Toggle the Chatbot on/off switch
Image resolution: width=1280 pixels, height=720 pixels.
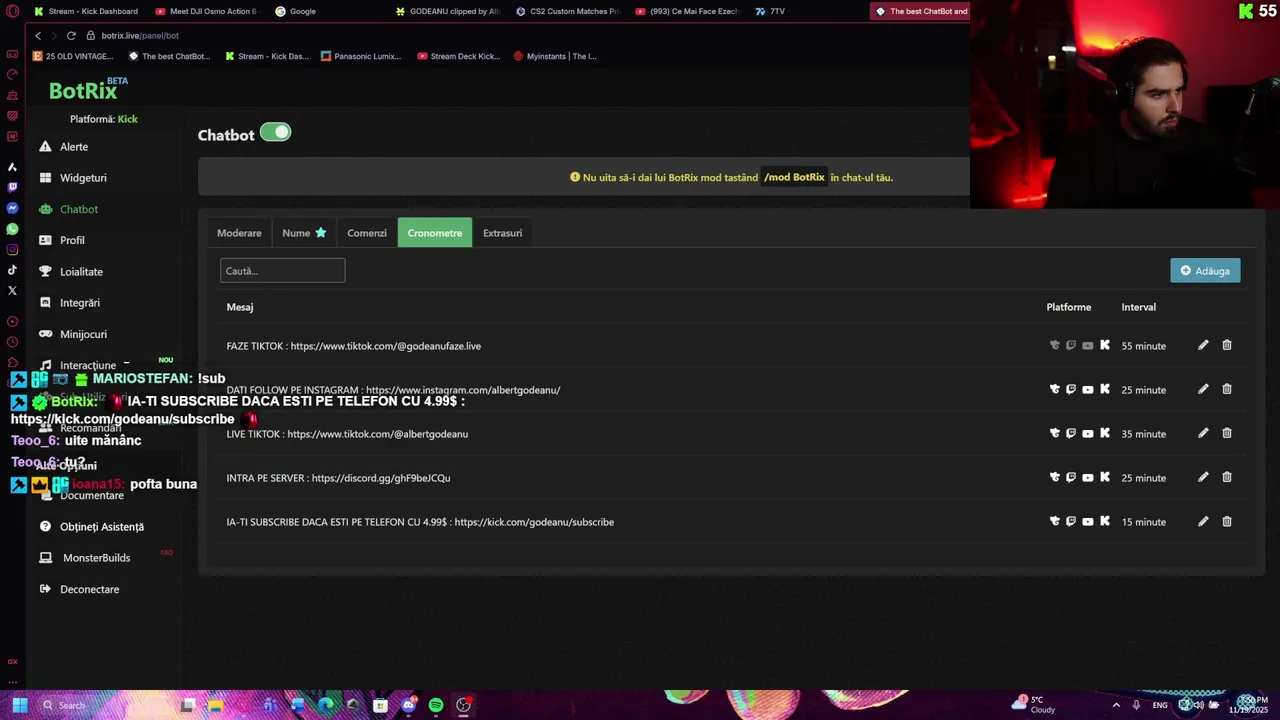(x=276, y=132)
